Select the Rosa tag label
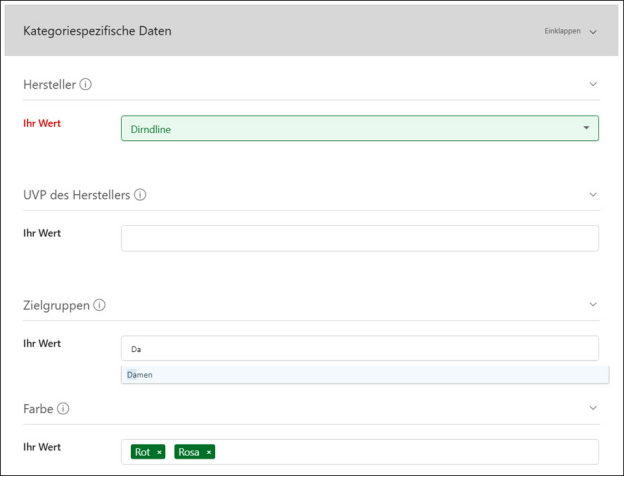 (x=189, y=453)
